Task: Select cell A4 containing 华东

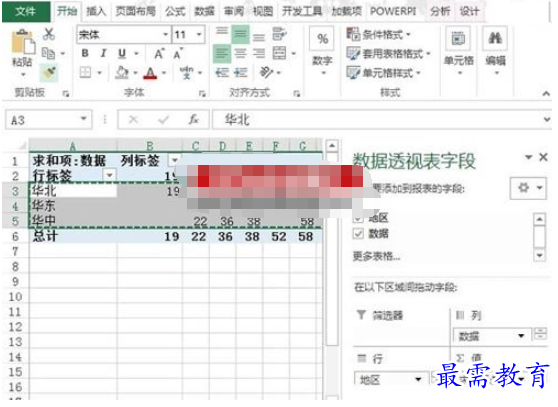Action: [x=73, y=206]
